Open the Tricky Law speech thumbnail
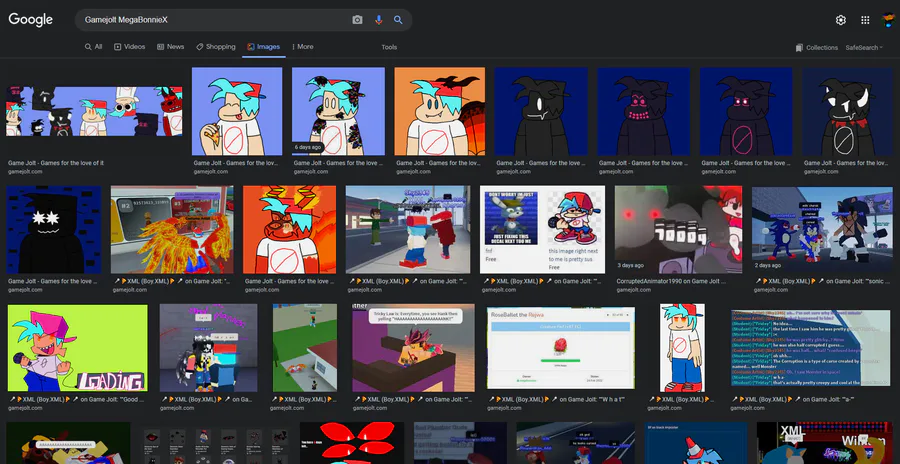 [x=413, y=348]
